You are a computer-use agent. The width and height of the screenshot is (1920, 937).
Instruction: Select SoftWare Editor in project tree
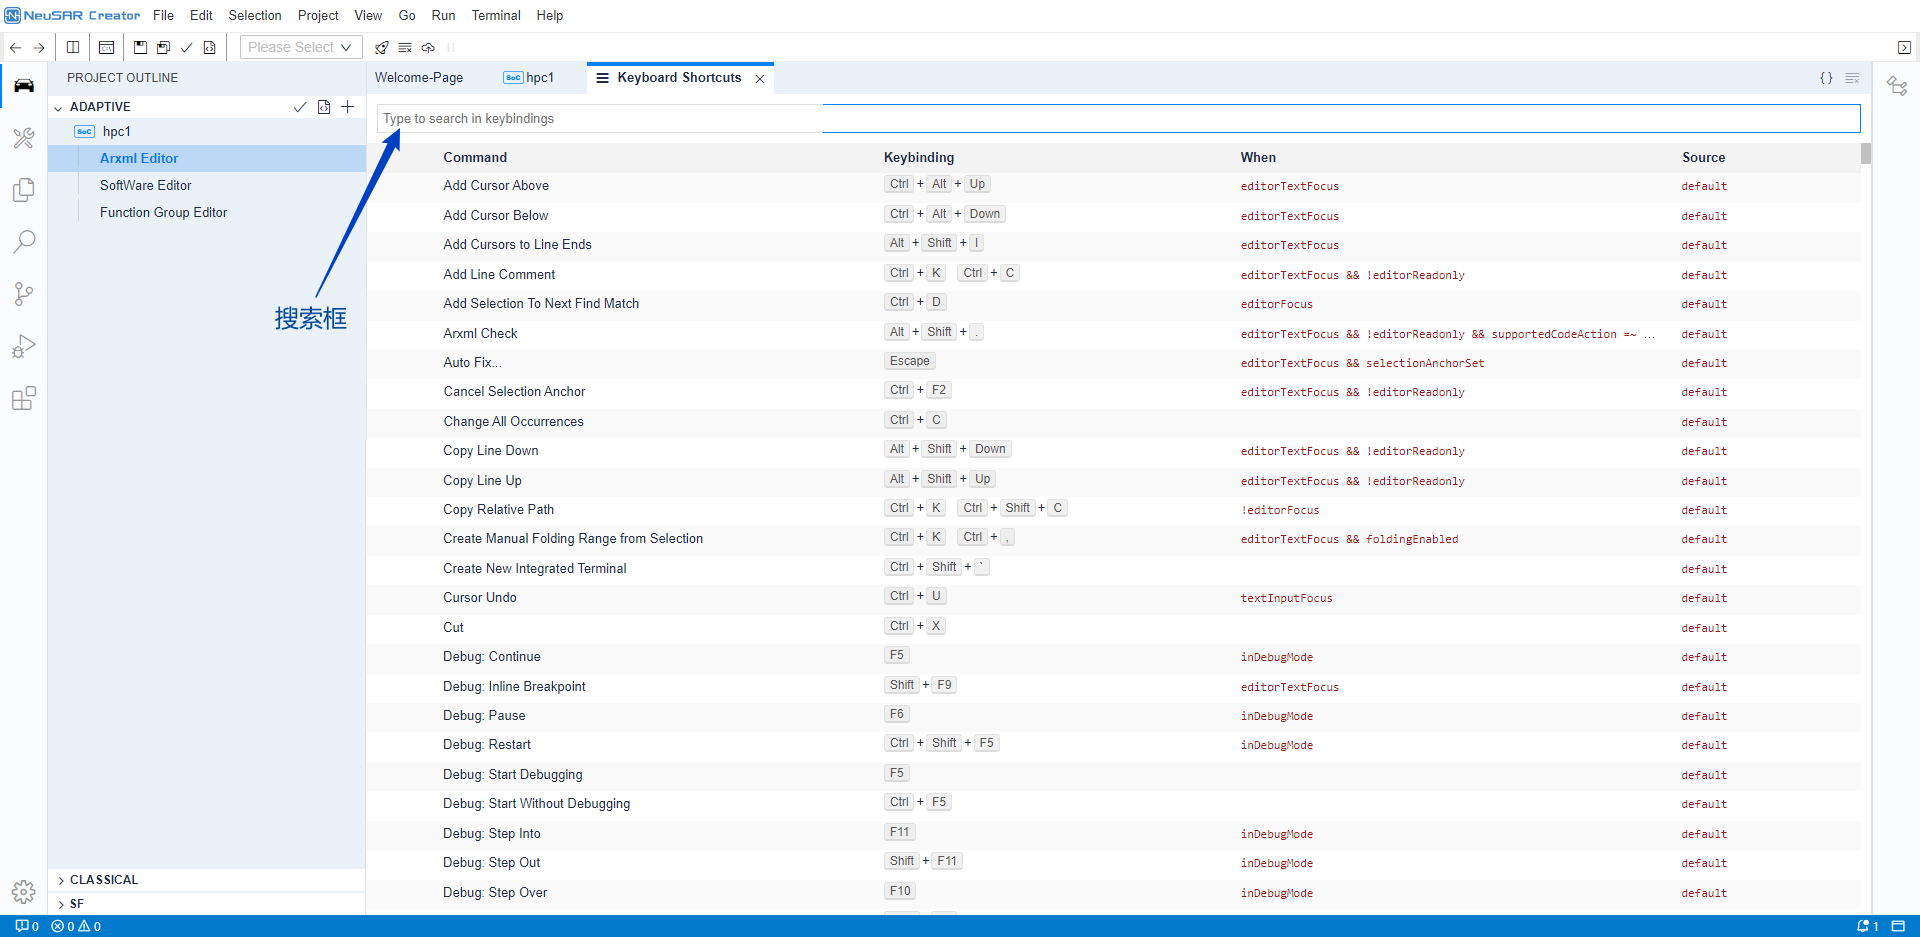[x=146, y=185]
